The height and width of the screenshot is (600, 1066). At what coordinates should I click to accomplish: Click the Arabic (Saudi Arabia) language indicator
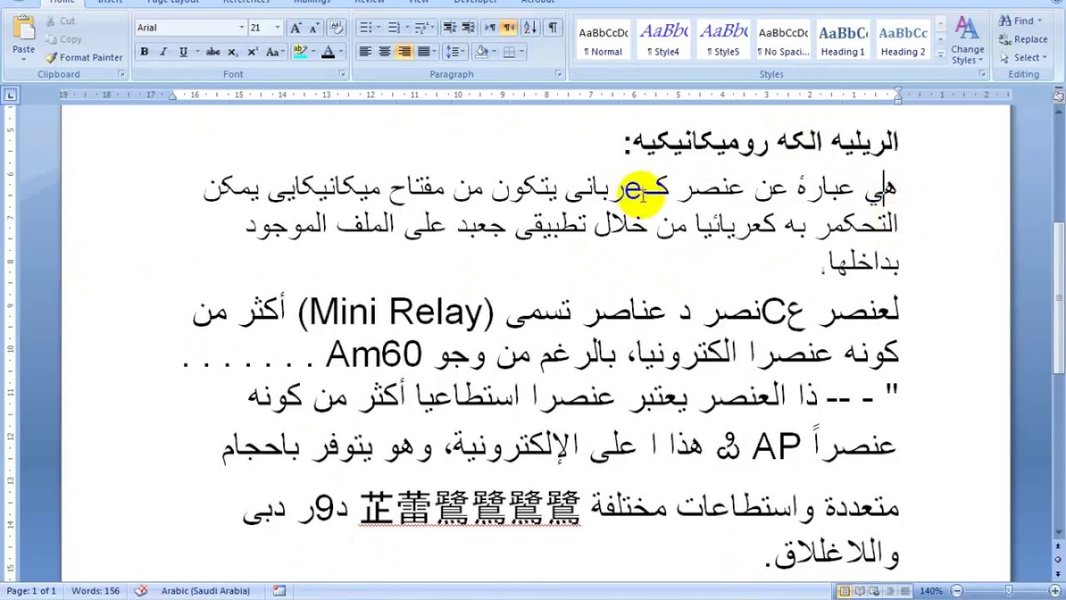point(205,590)
